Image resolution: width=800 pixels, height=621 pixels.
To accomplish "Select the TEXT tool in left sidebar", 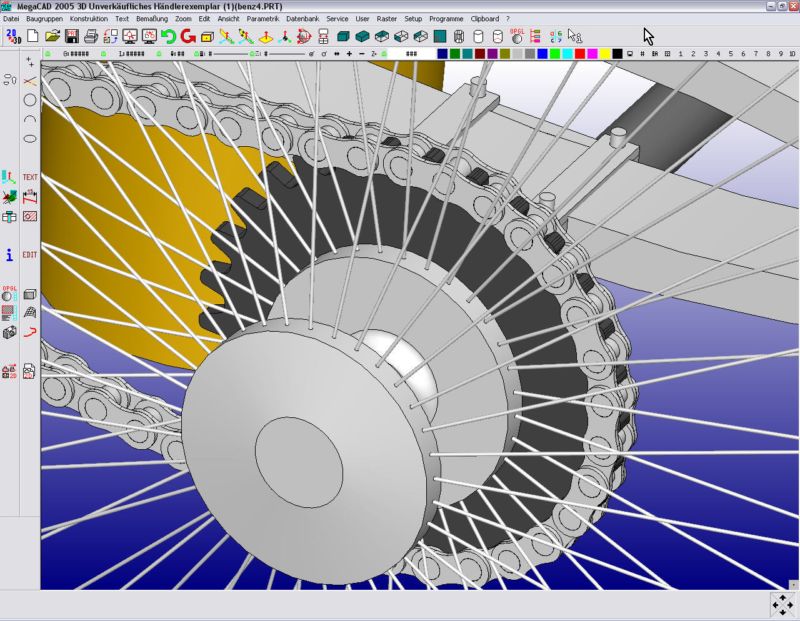I will click(x=30, y=177).
